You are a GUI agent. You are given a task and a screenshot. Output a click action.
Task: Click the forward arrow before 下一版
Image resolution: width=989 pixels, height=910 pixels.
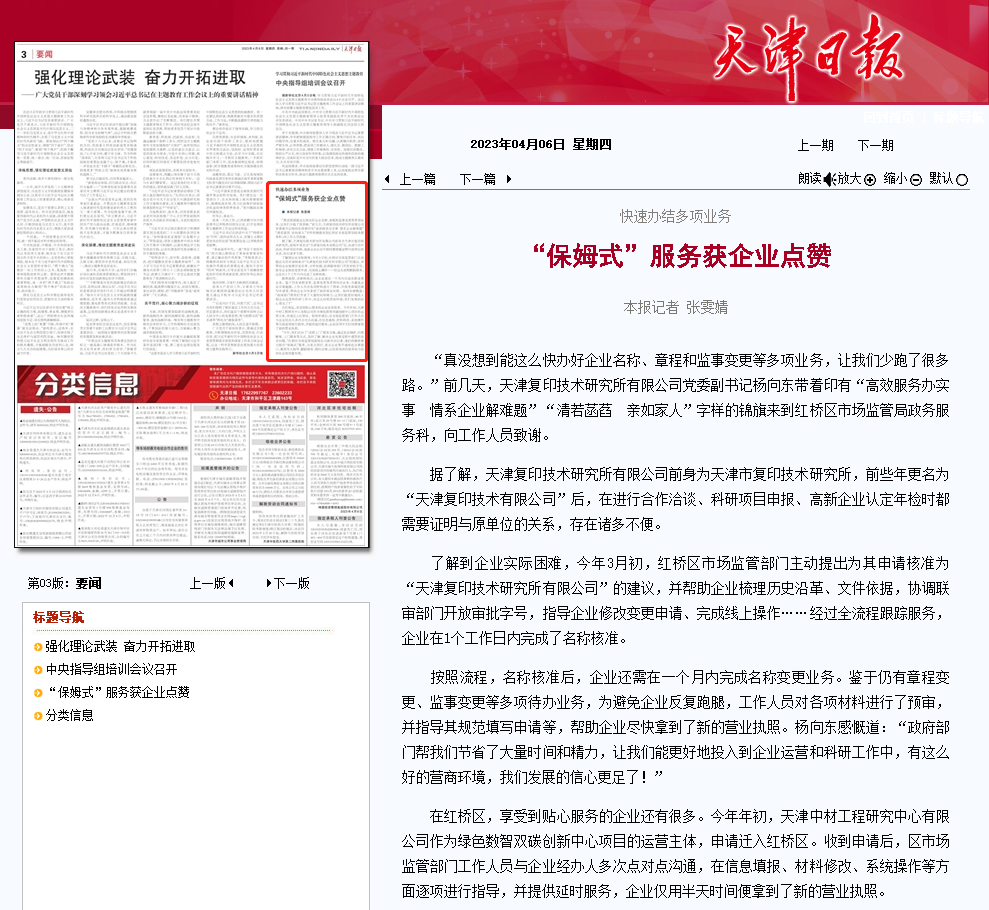click(x=268, y=583)
